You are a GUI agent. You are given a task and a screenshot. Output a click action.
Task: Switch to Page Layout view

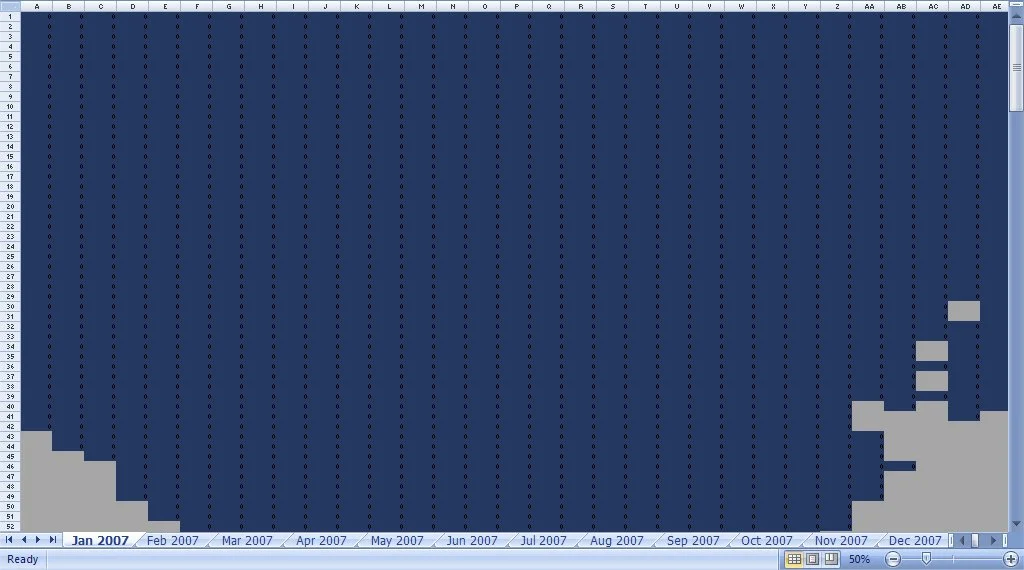812,559
